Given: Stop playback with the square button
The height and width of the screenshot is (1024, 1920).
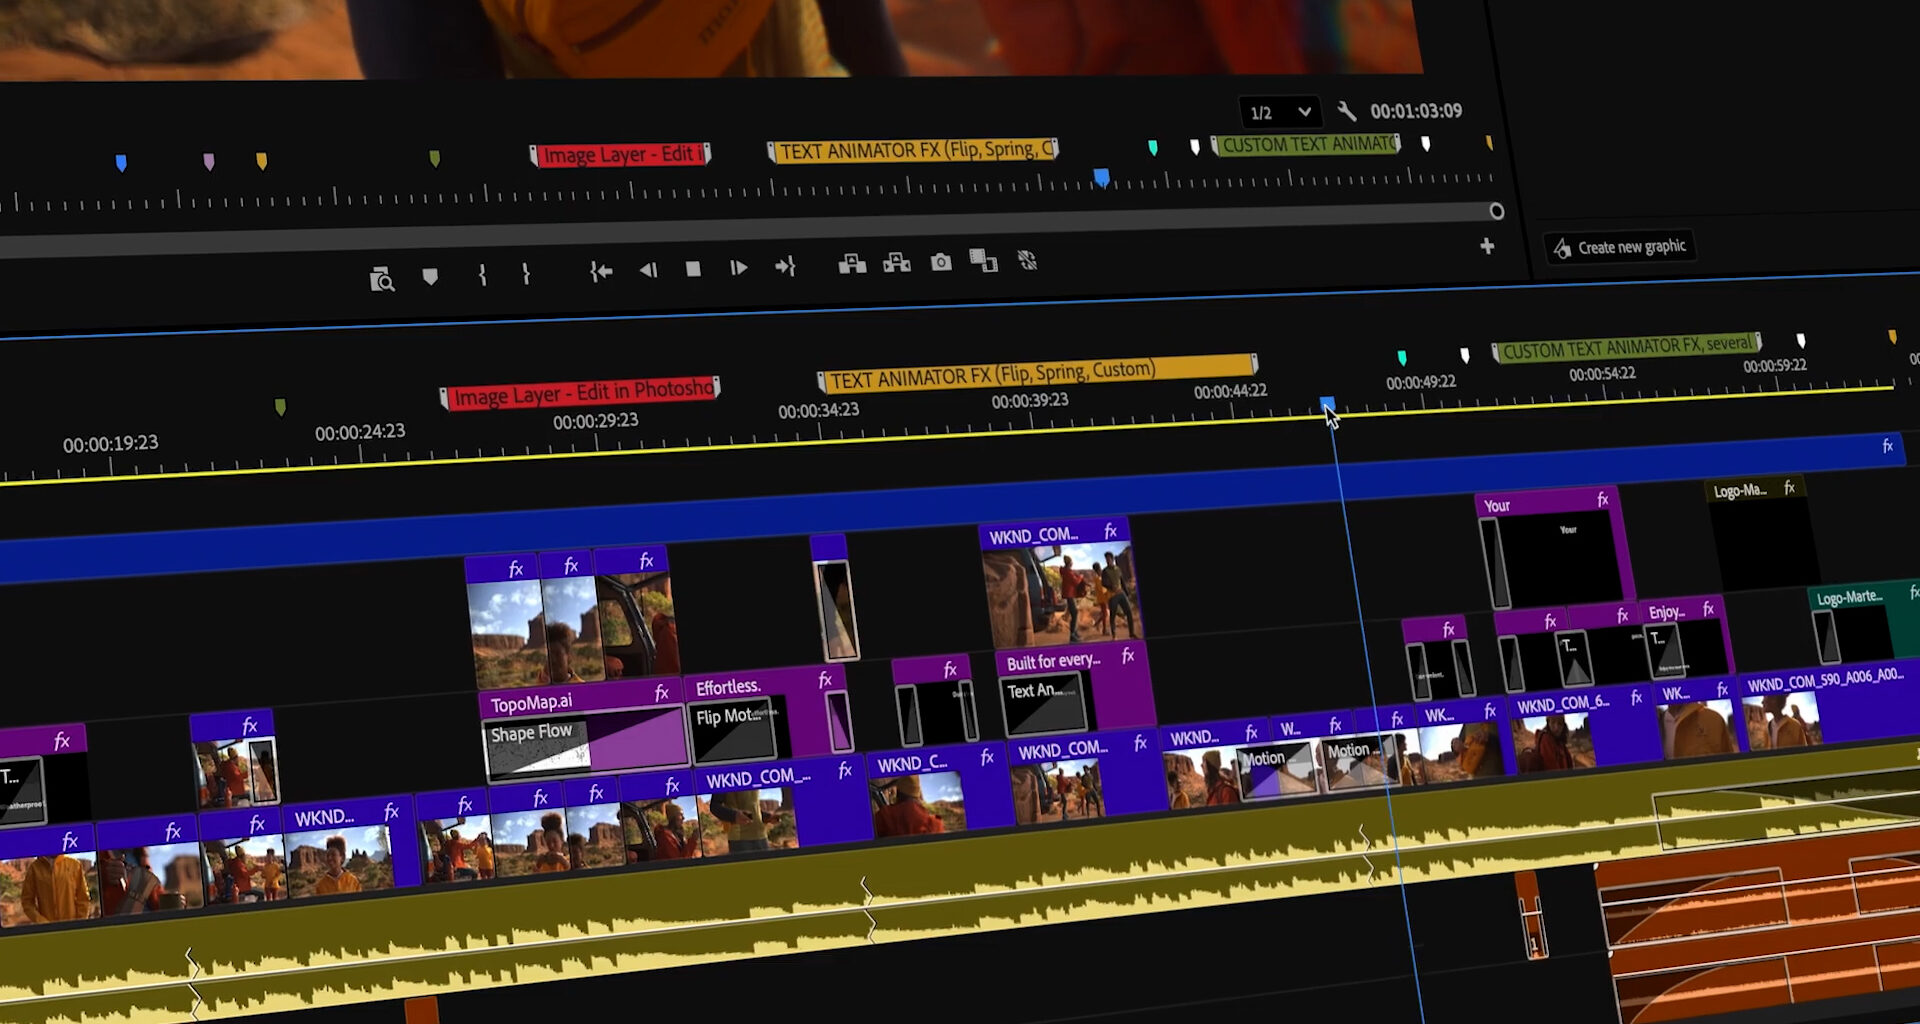Looking at the screenshot, I should coord(693,269).
